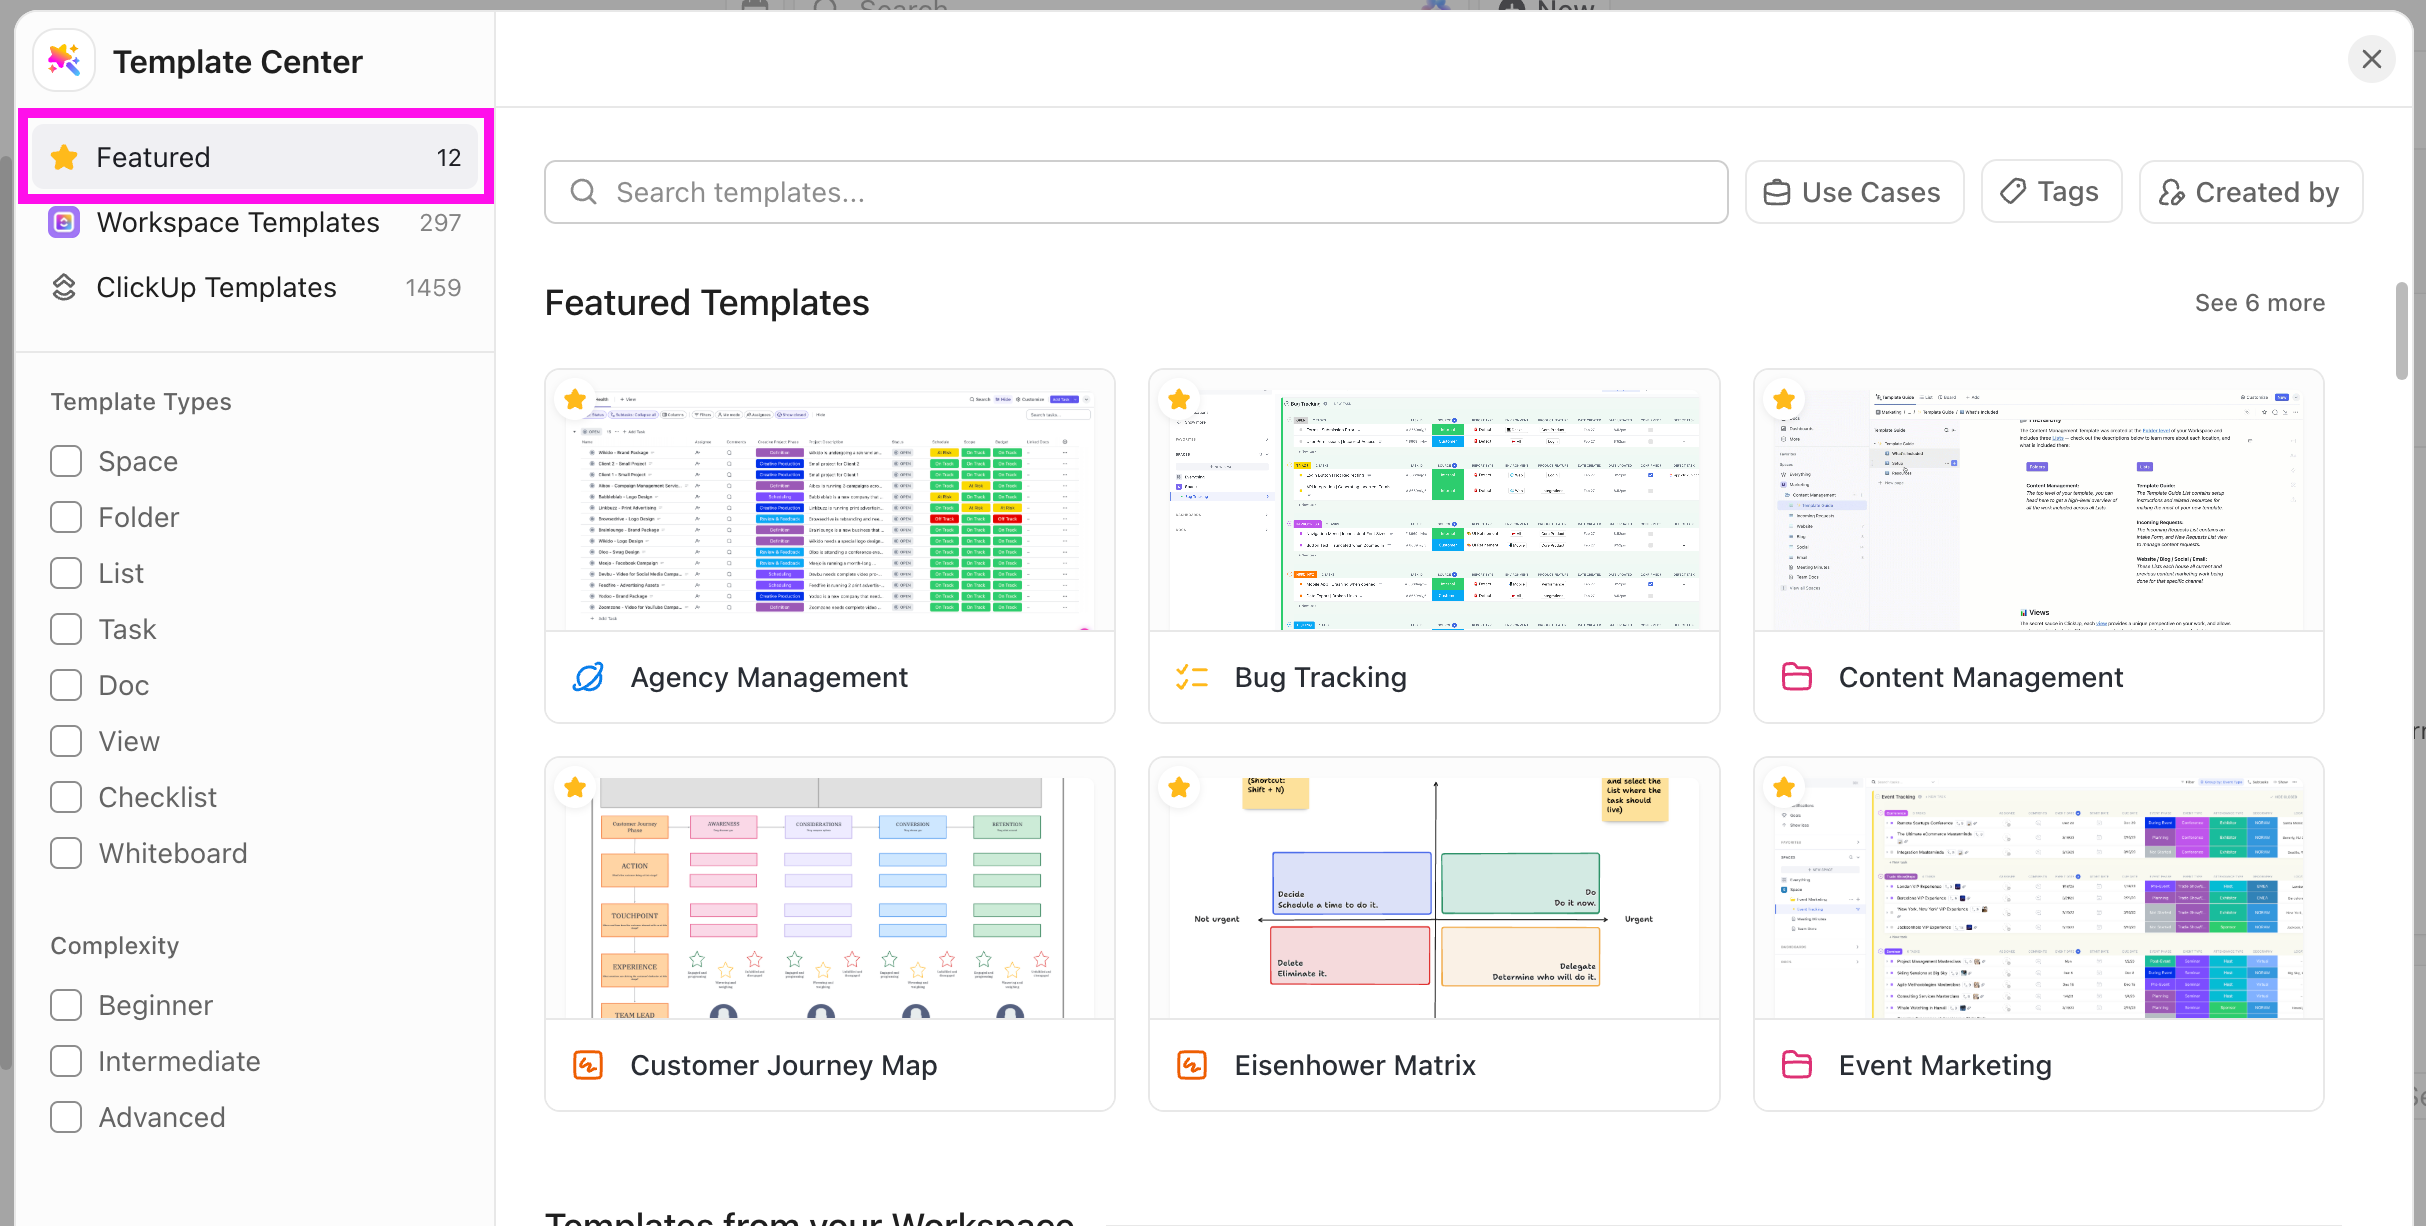This screenshot has width=2426, height=1226.
Task: Click the whiteboard icon beside Eisenhower Matrix
Action: pyautogui.click(x=1191, y=1065)
